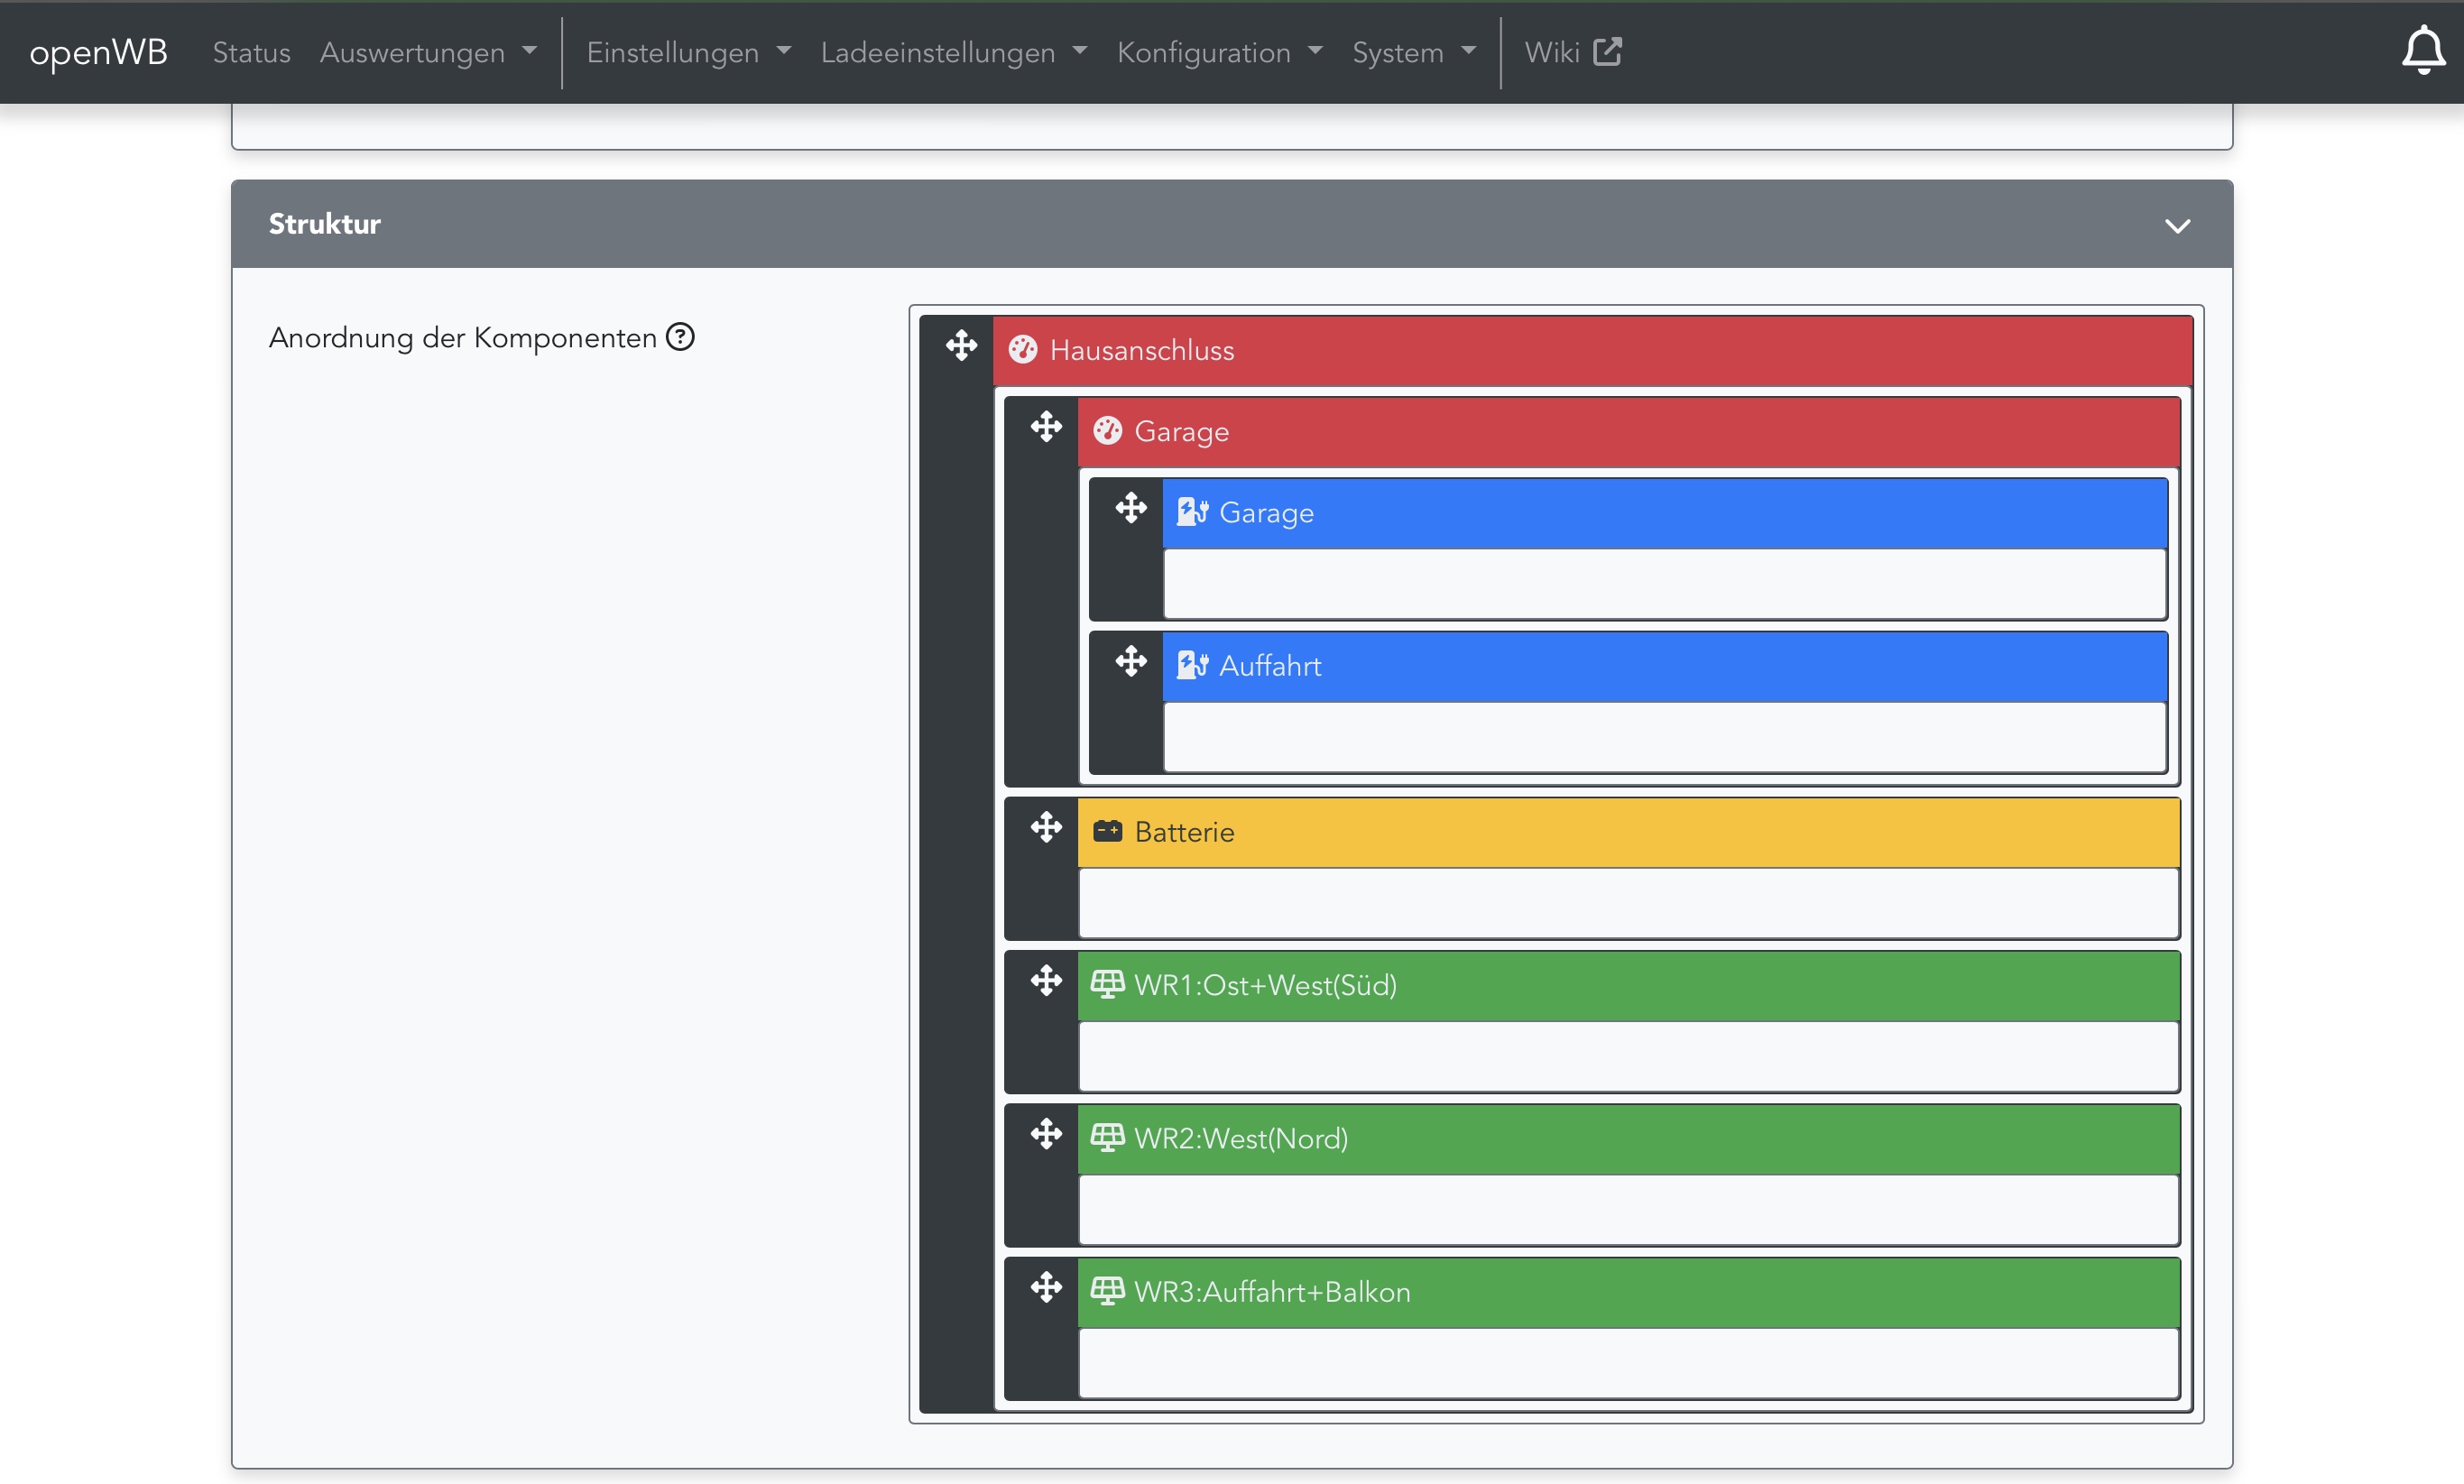The image size is (2464, 1484).
Task: Click the charging station icon on blue Garage row
Action: [x=1192, y=512]
